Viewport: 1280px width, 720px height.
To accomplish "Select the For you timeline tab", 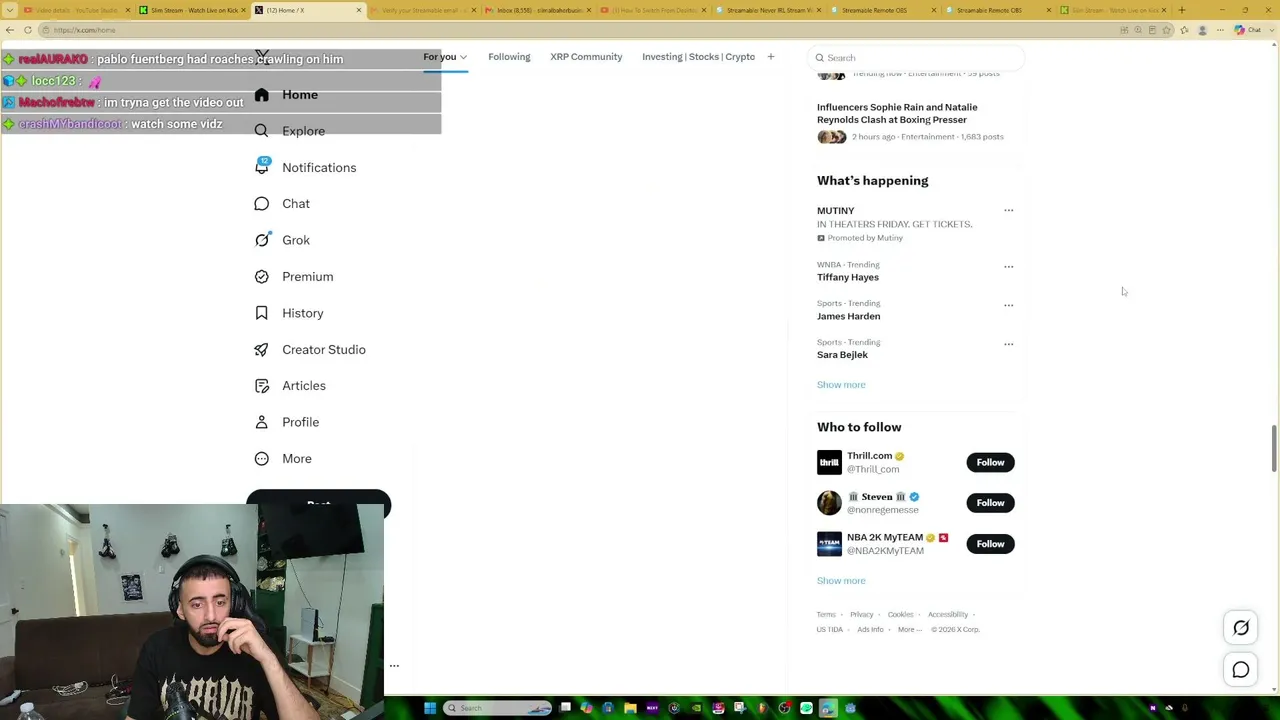I will pos(439,57).
